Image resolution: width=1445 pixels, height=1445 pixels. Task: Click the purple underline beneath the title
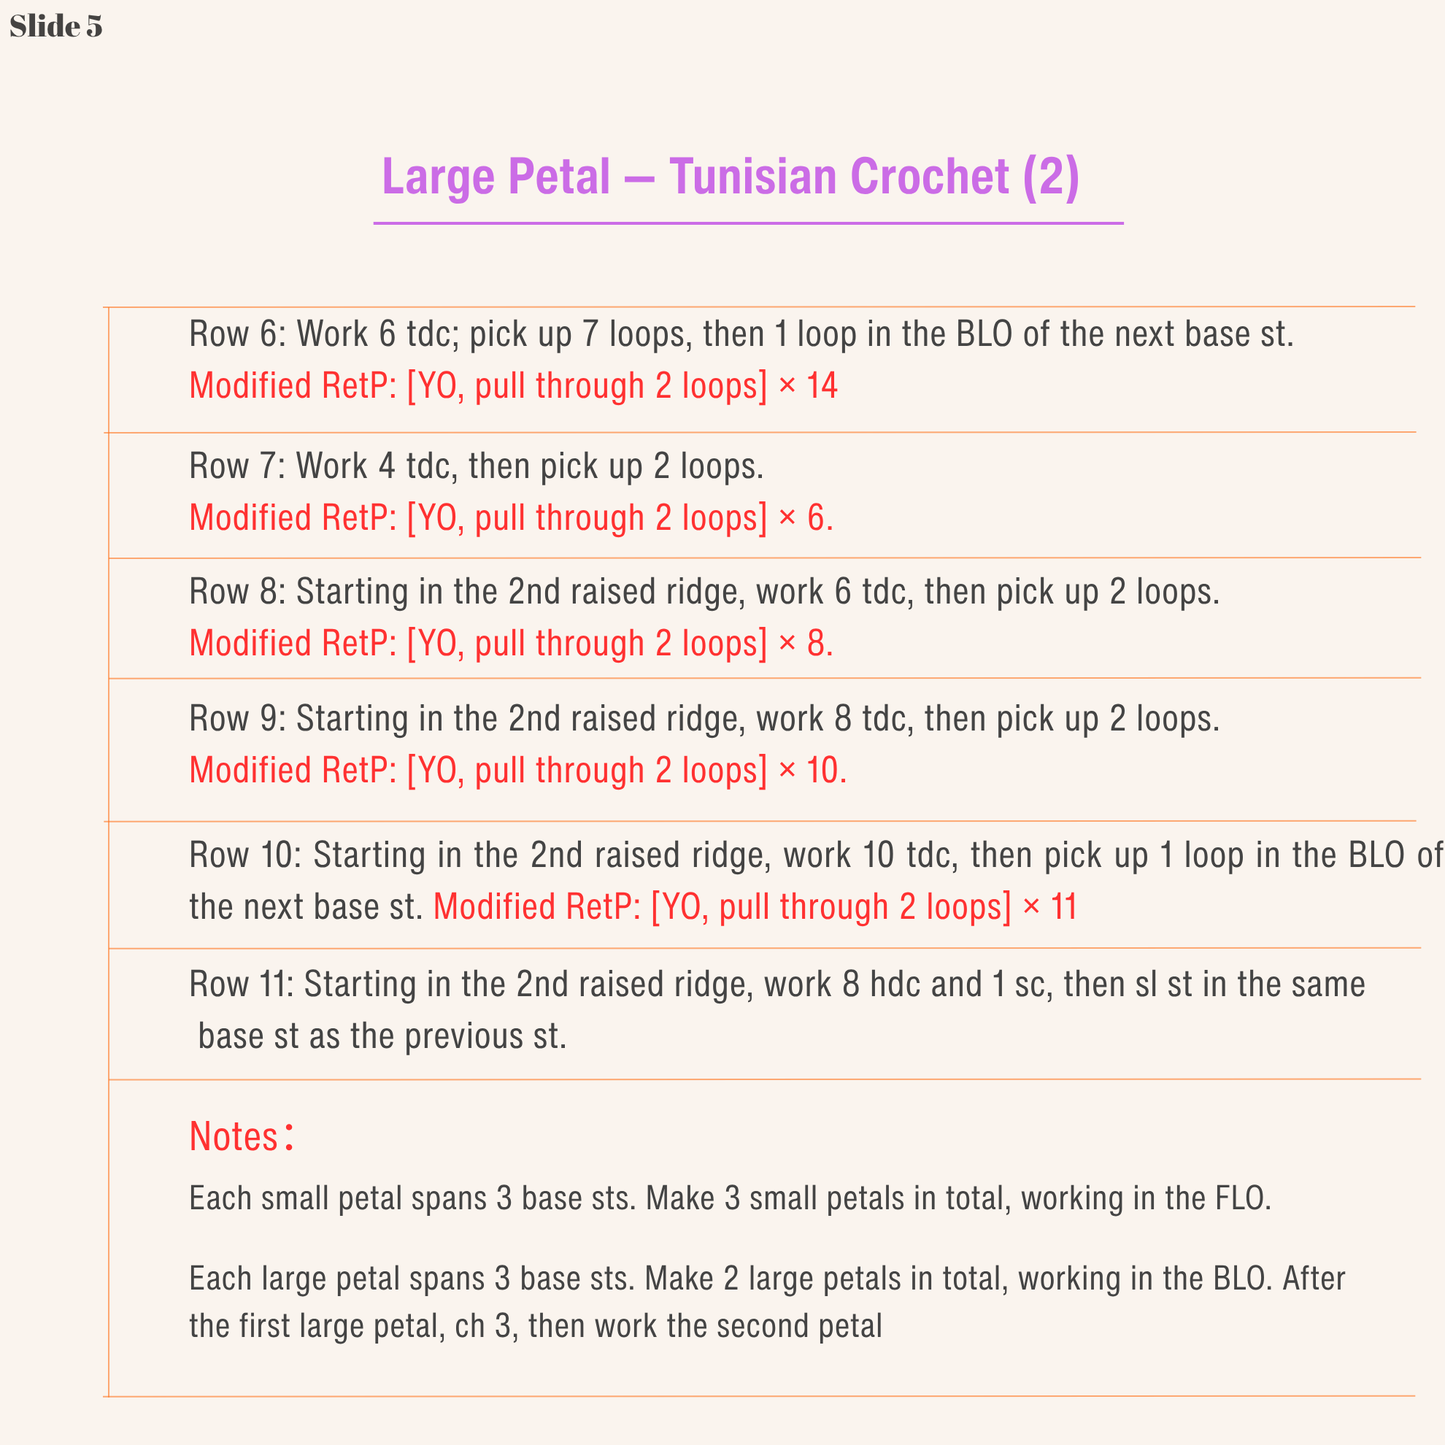pos(748,223)
